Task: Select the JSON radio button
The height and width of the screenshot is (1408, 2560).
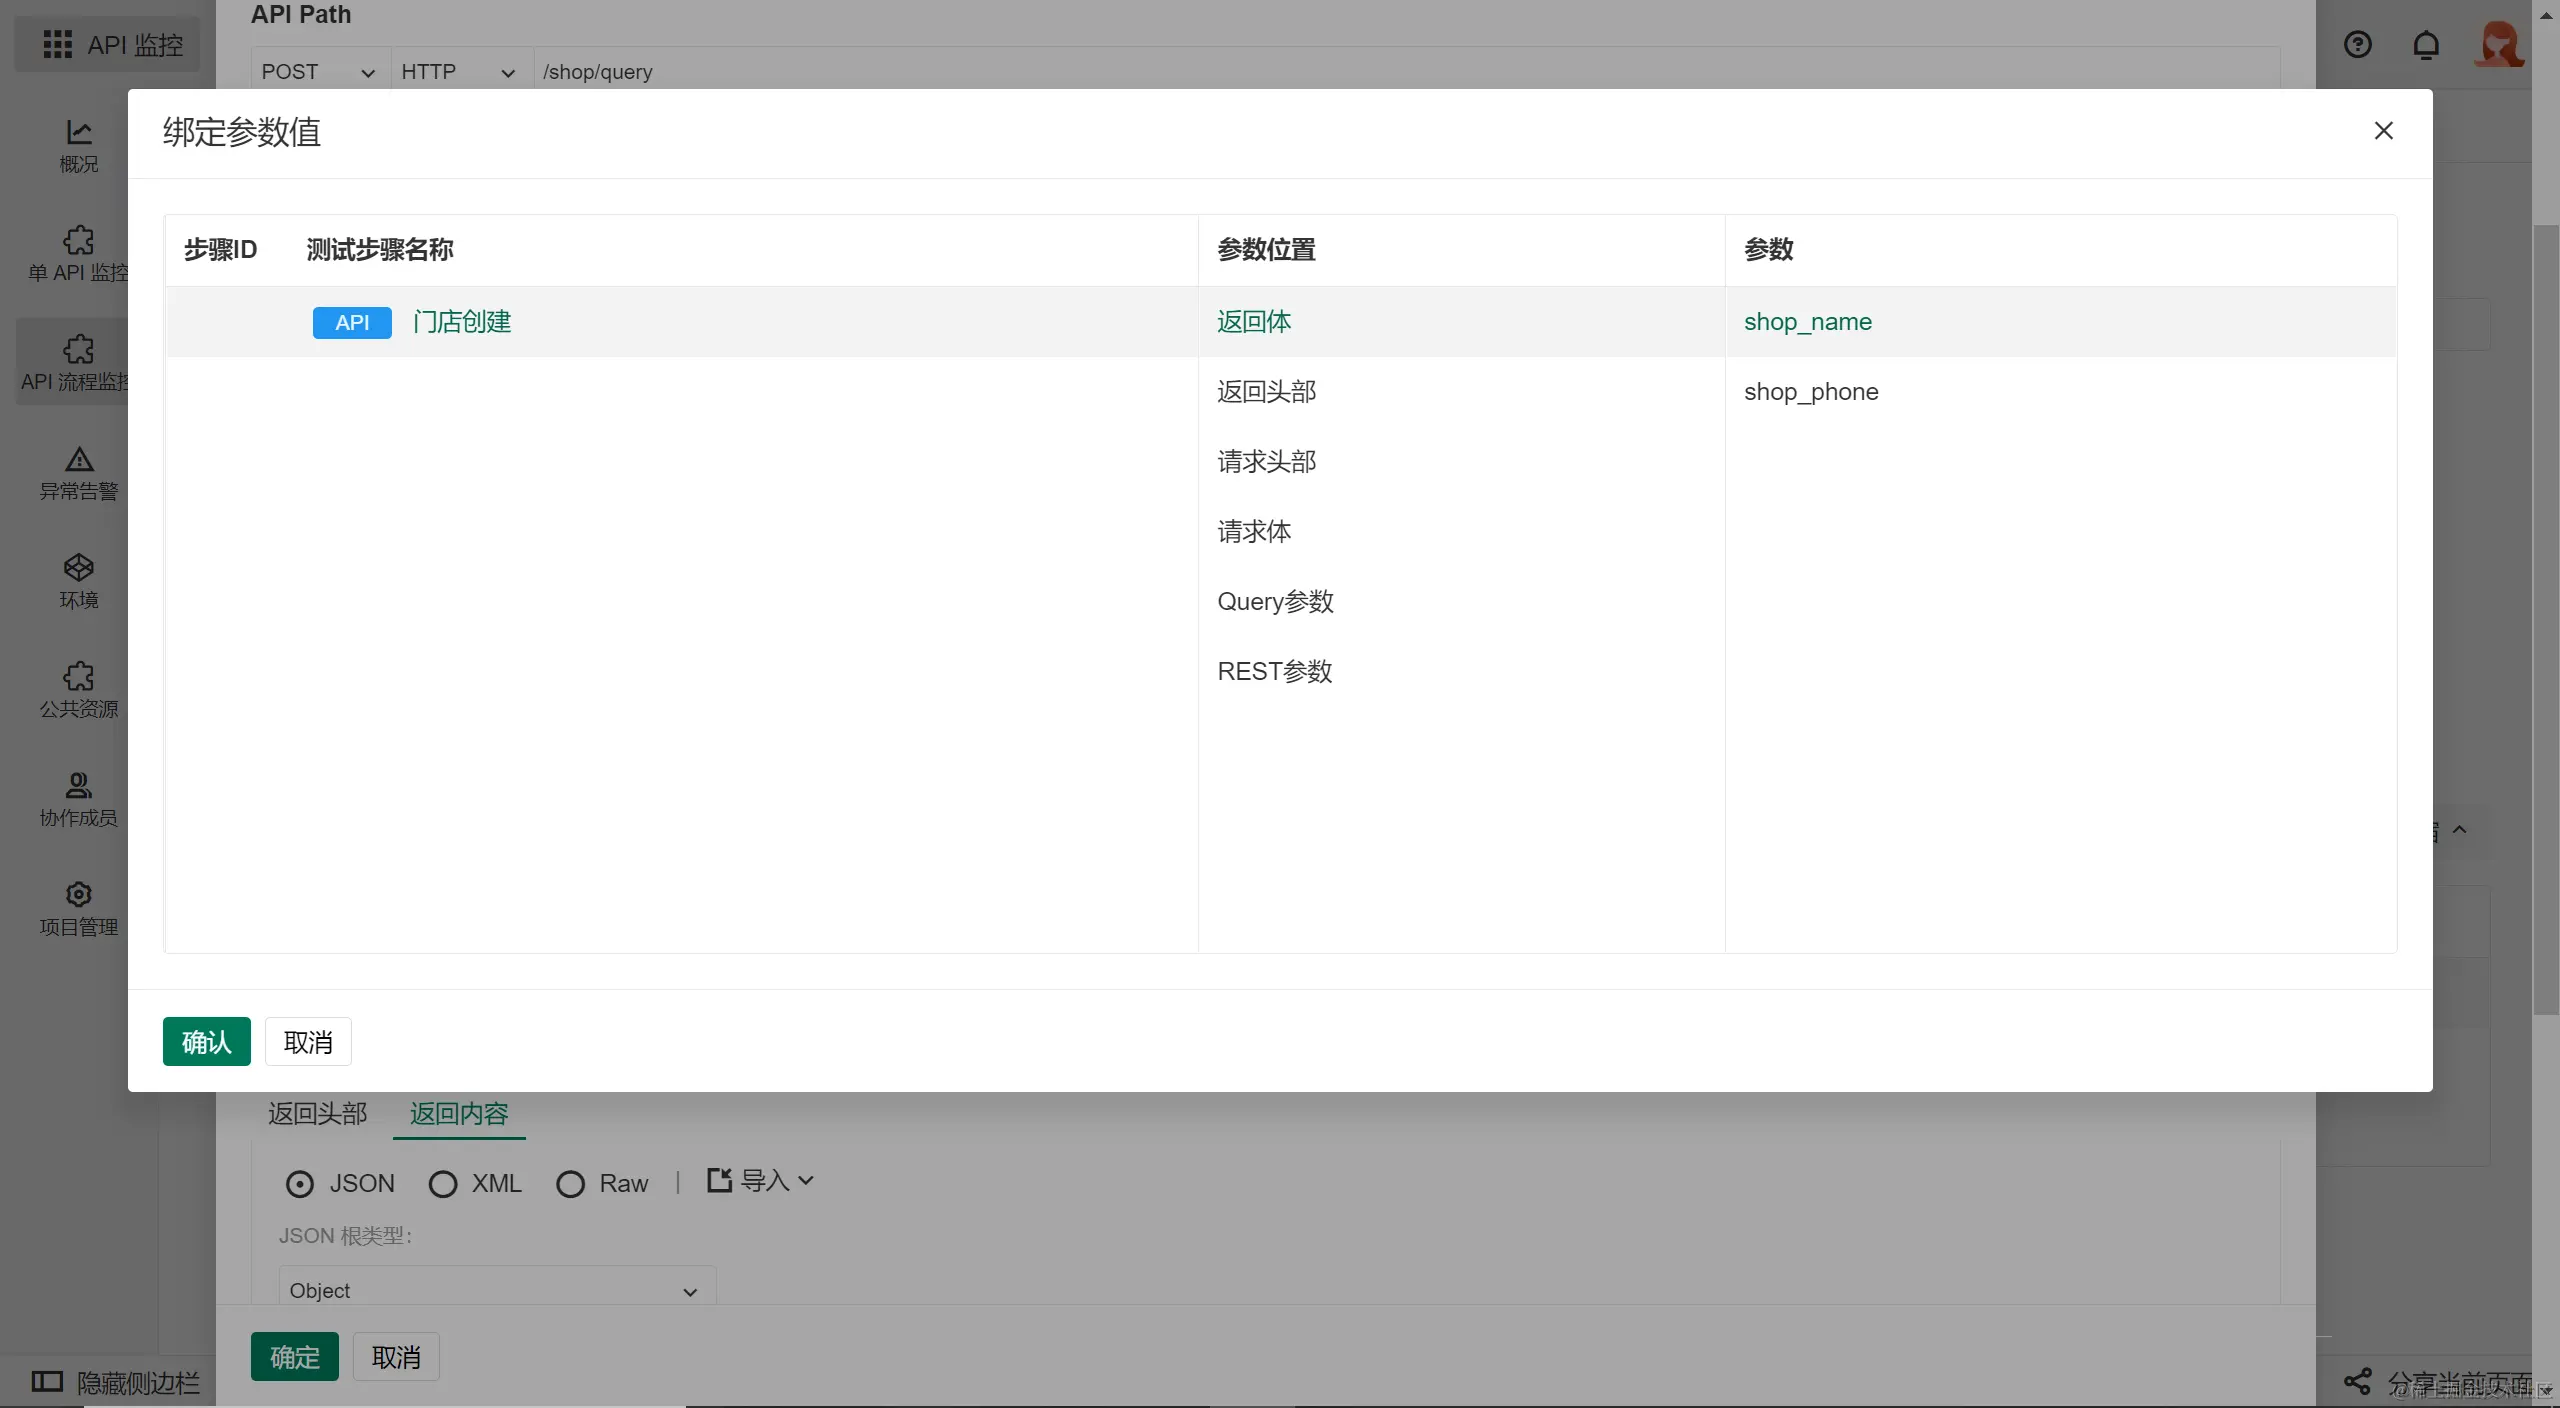Action: (x=300, y=1184)
